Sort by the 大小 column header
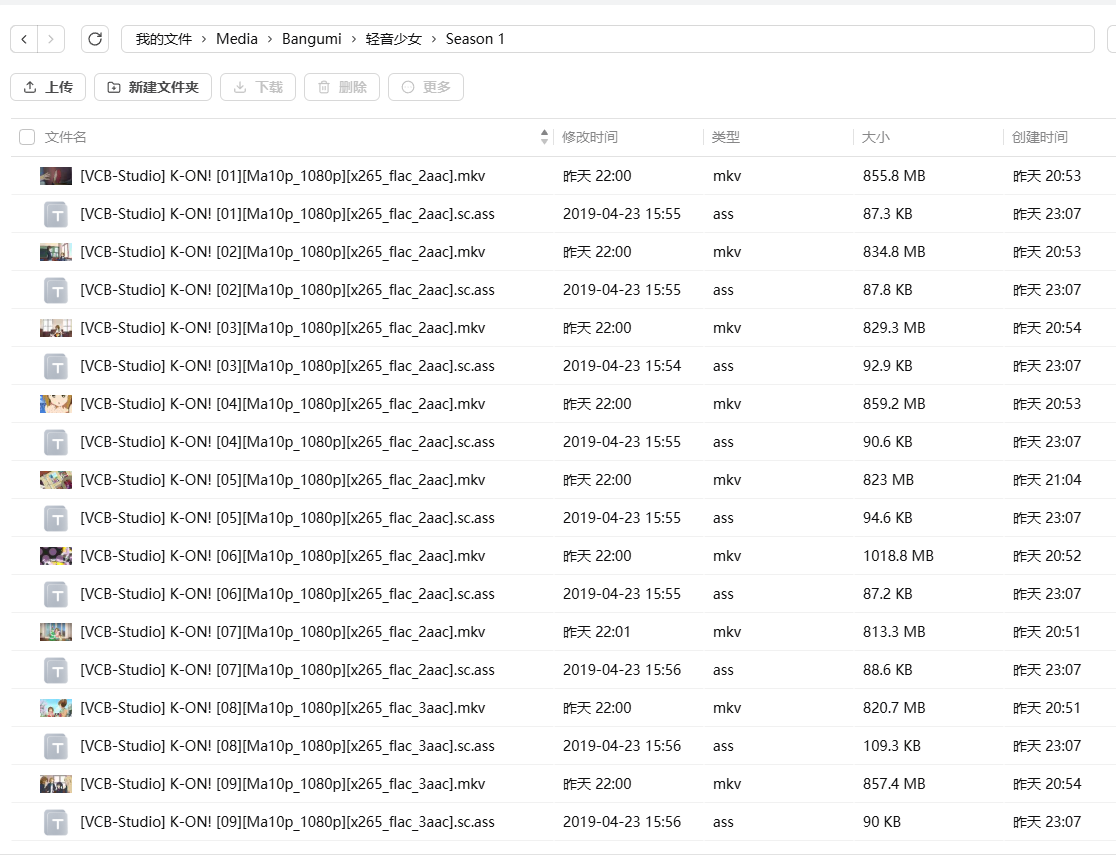This screenshot has height=862, width=1116. tap(875, 137)
